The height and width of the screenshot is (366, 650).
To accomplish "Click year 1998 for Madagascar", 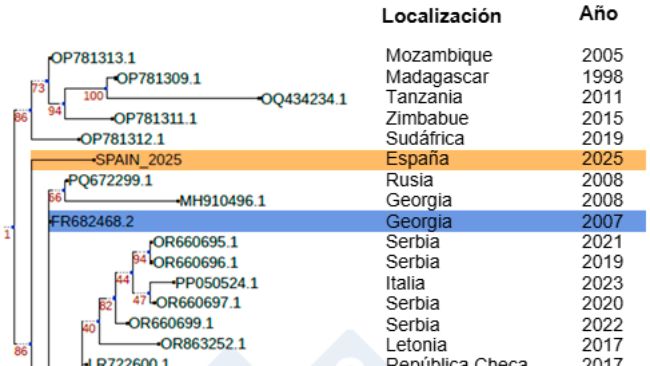I will click(x=602, y=77).
